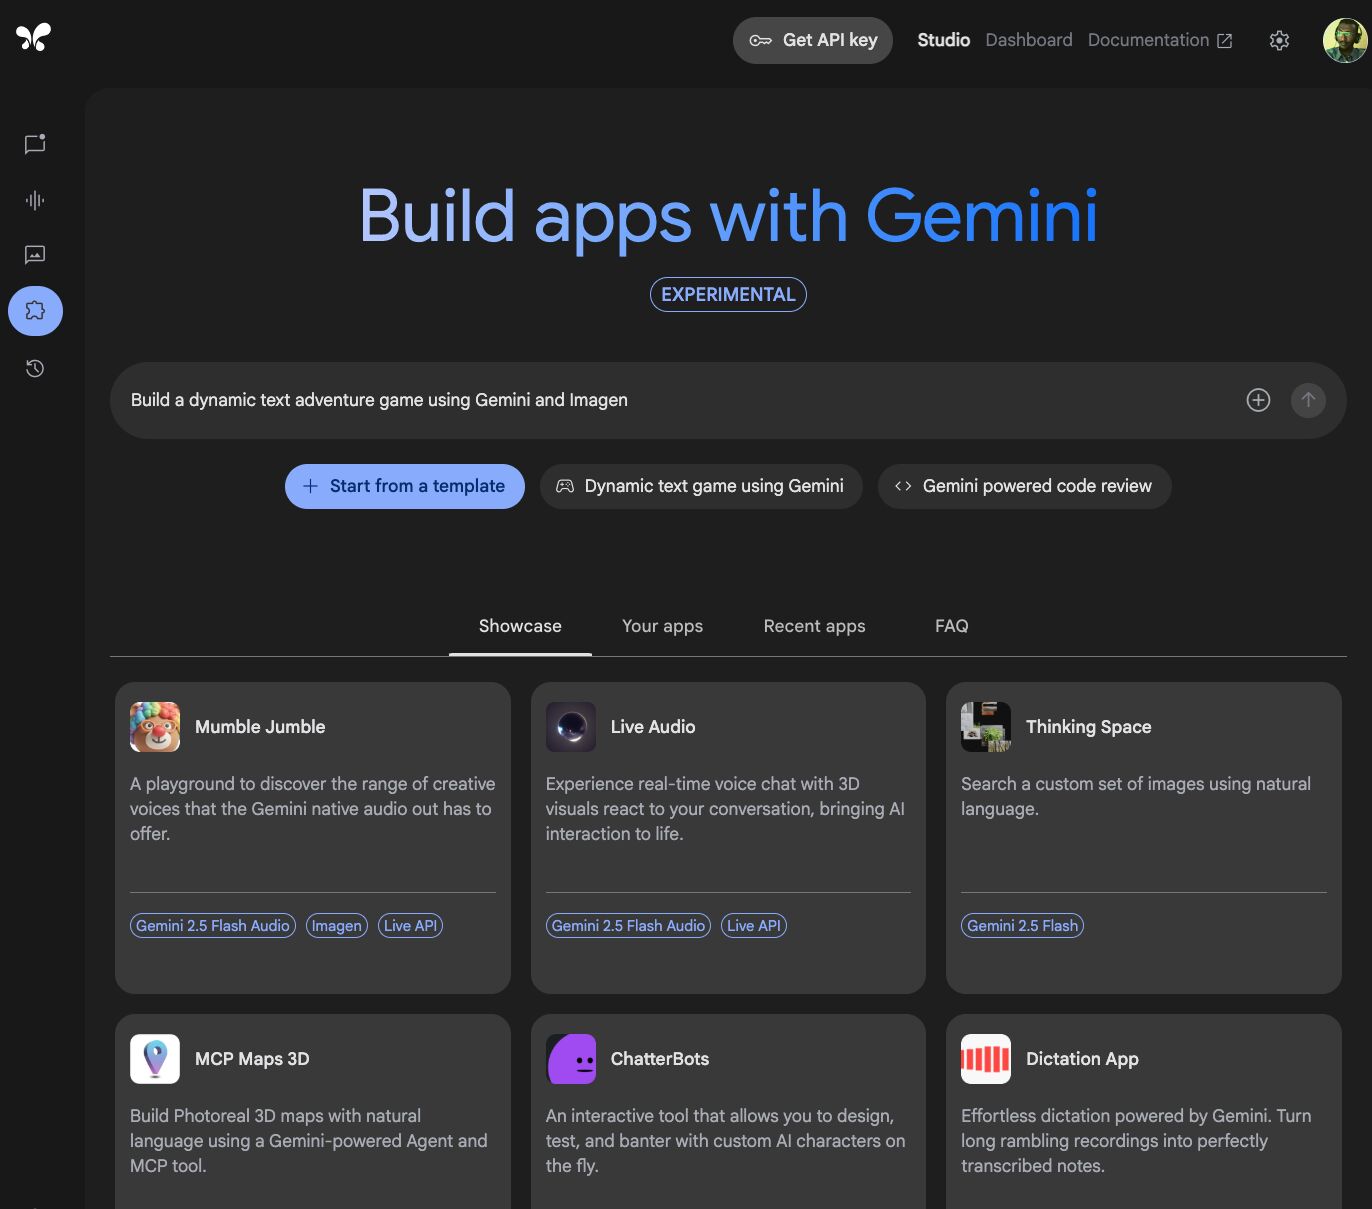Click the Live Audio card title
The height and width of the screenshot is (1209, 1372).
[x=653, y=727]
